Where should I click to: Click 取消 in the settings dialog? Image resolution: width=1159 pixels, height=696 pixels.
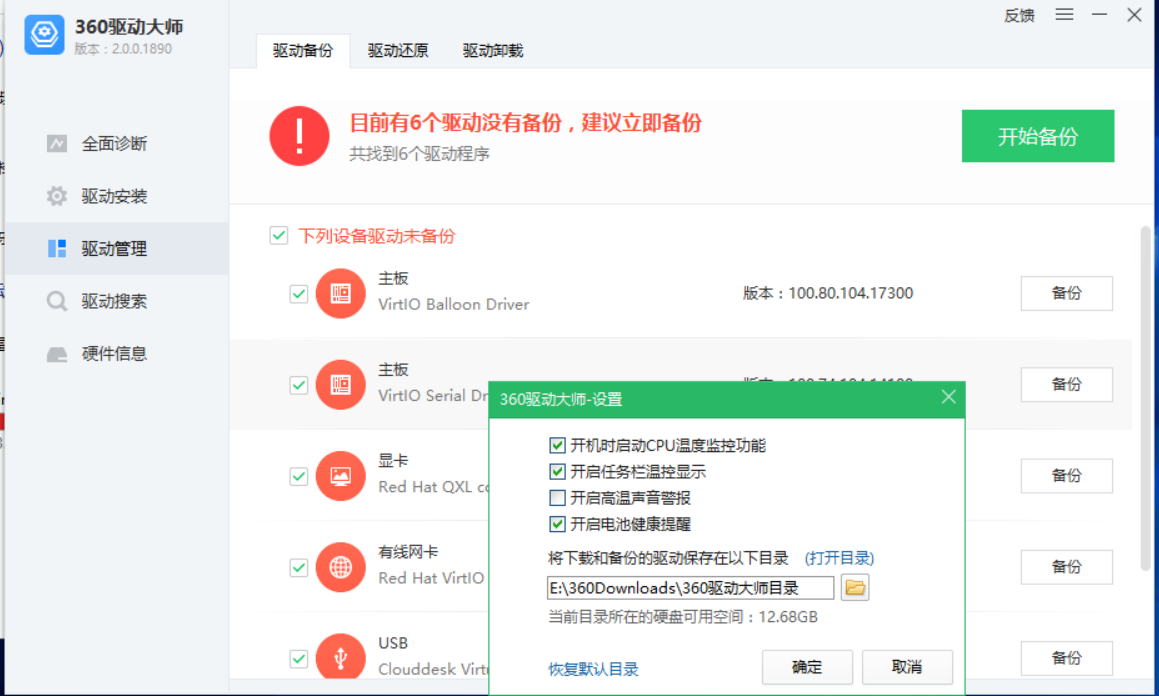pos(907,667)
